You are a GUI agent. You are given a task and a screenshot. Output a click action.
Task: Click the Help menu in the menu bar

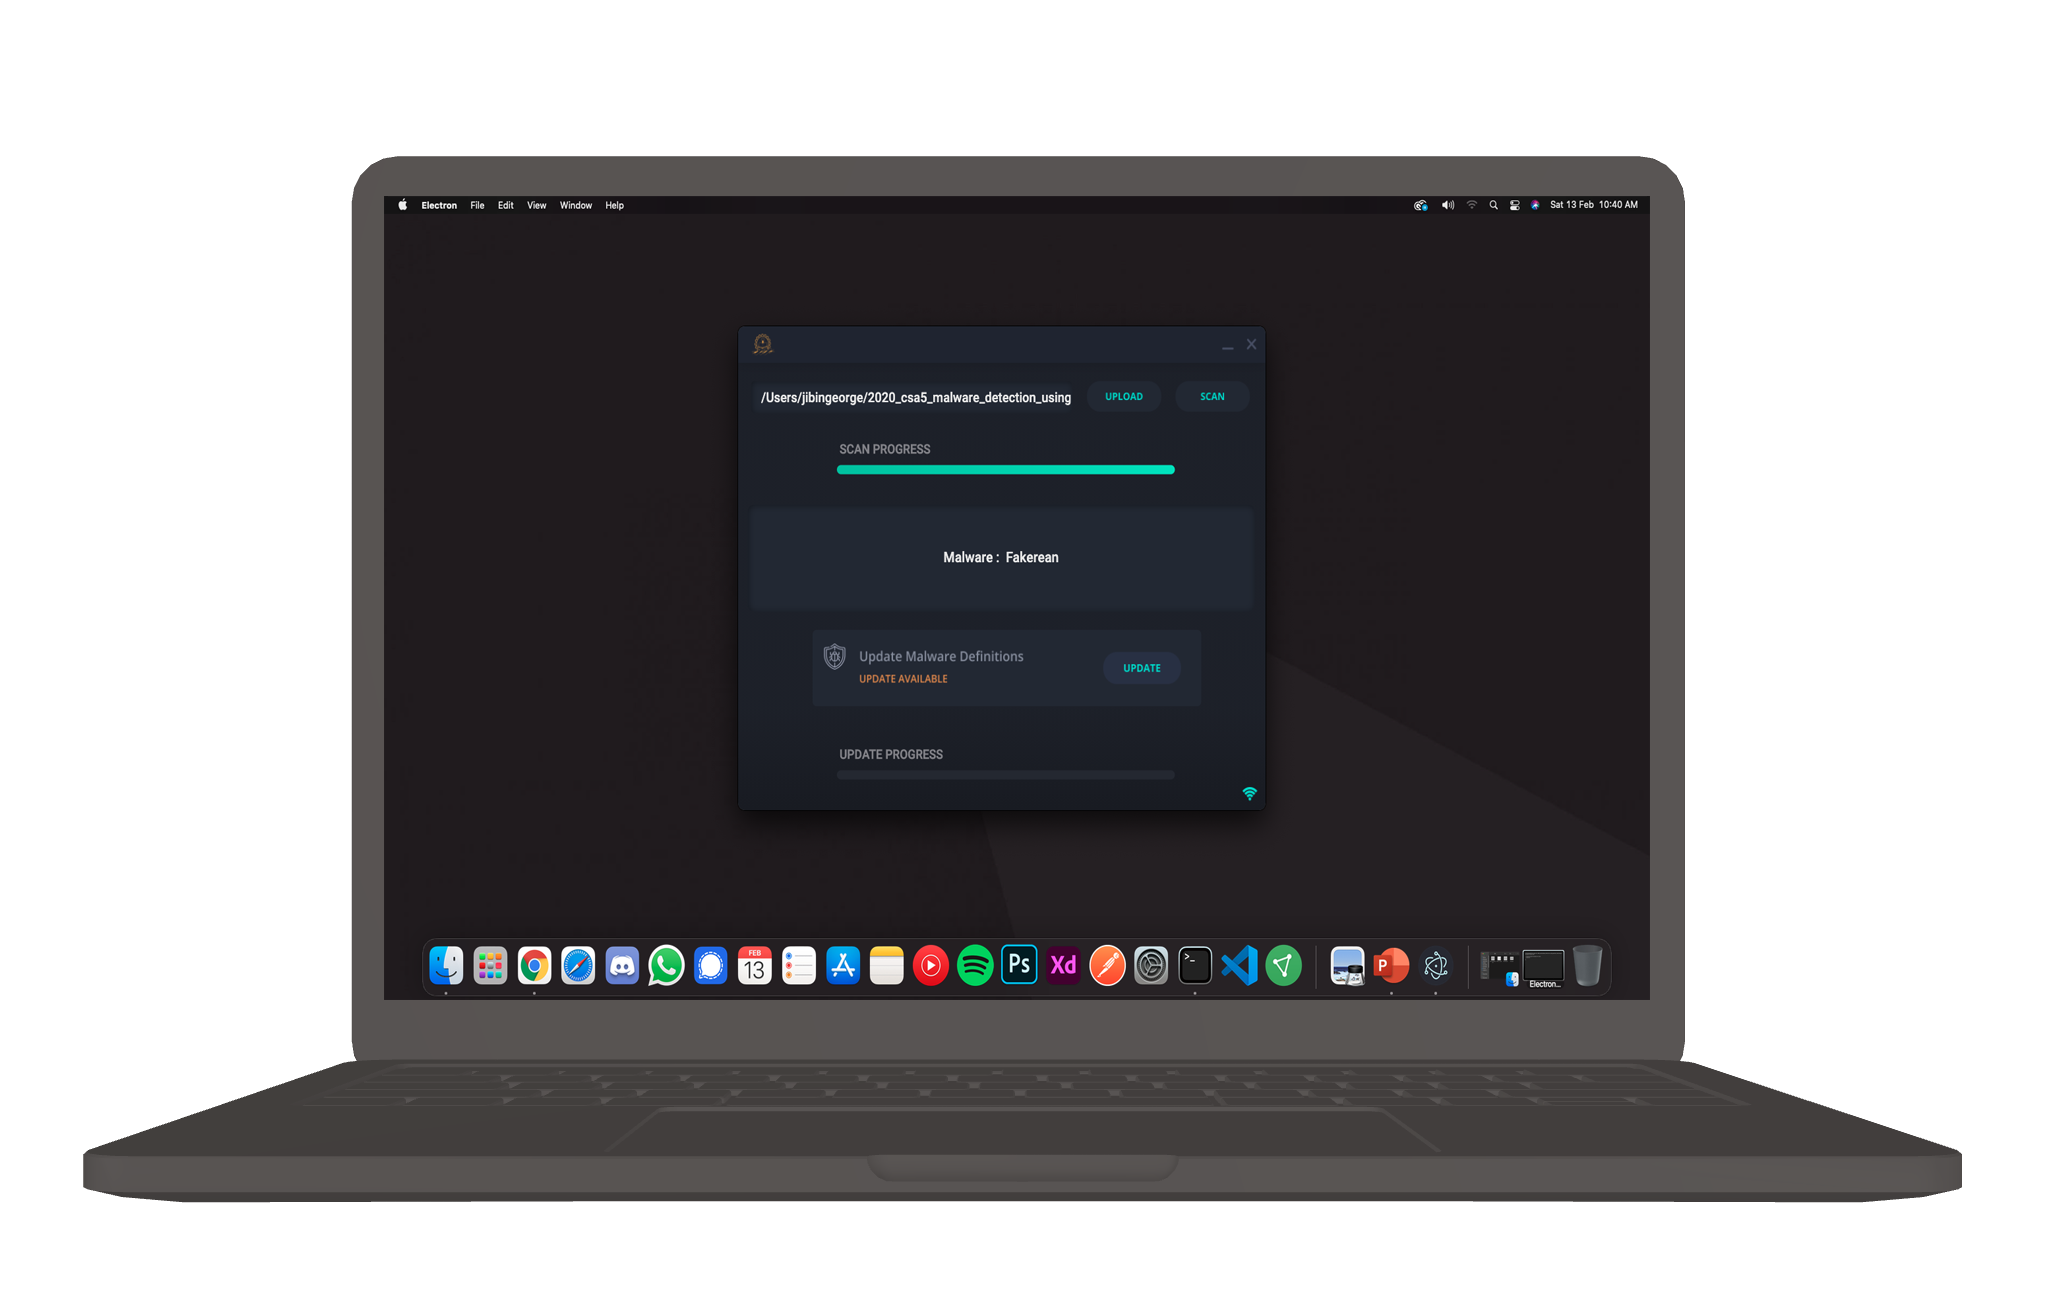click(x=614, y=205)
